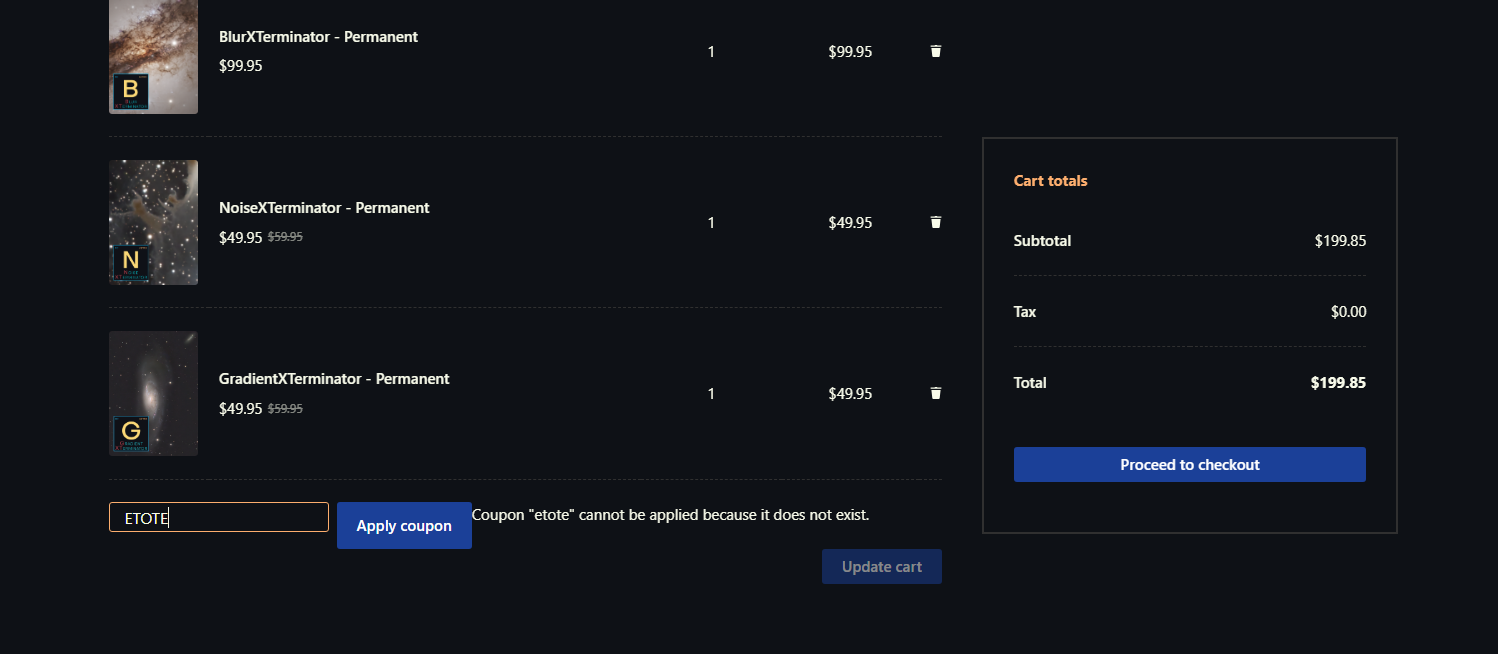Follow the BlurXTerminator - Permanent product link

(x=318, y=37)
